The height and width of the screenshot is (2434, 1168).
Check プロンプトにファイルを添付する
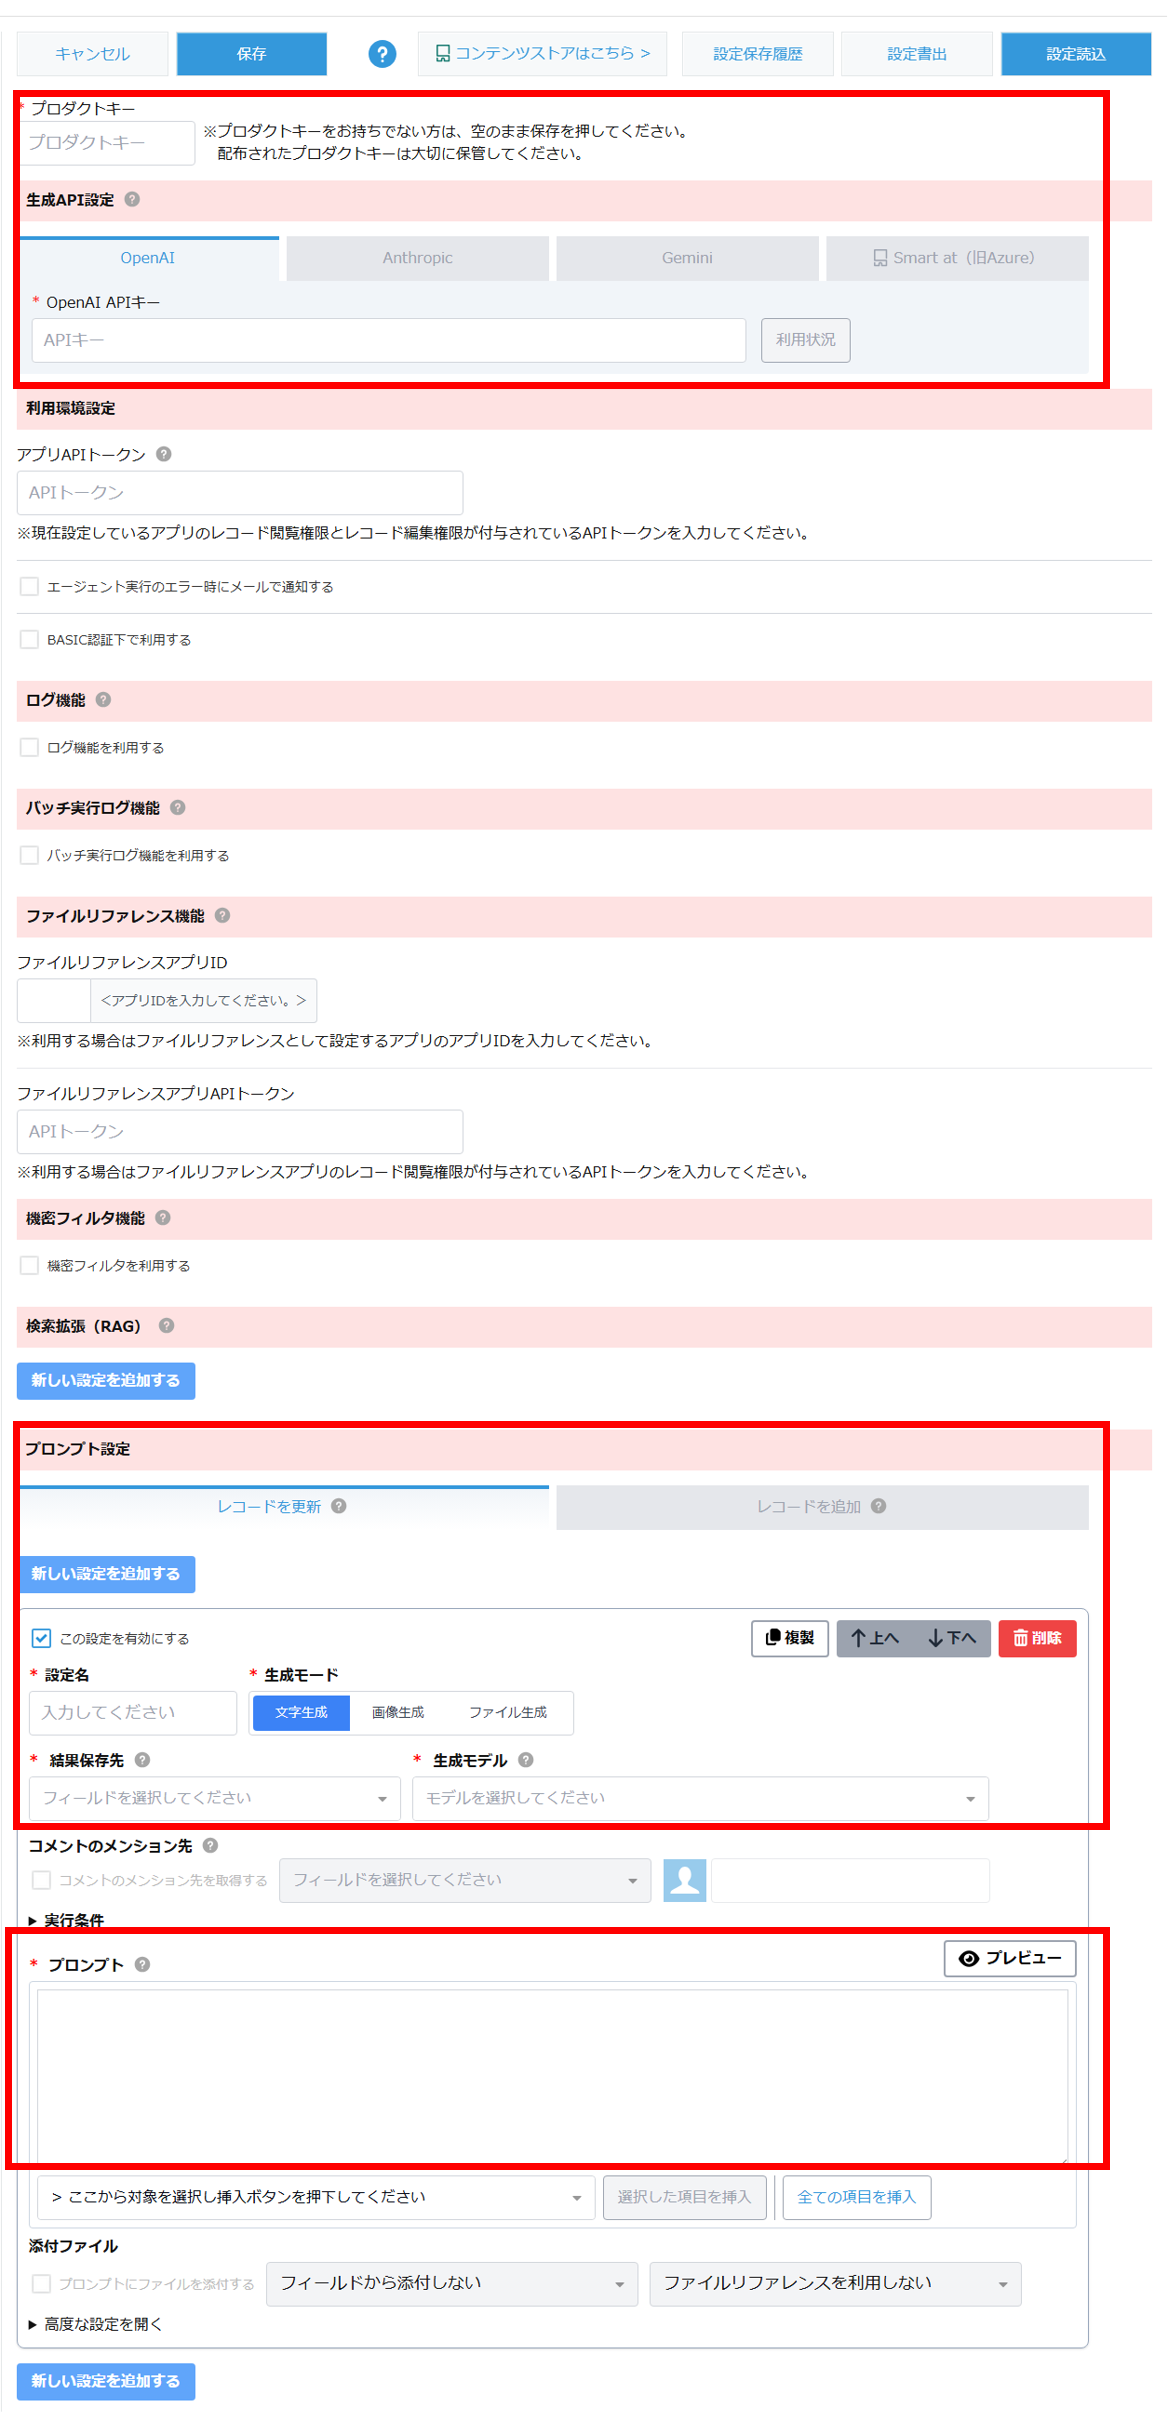41,2284
